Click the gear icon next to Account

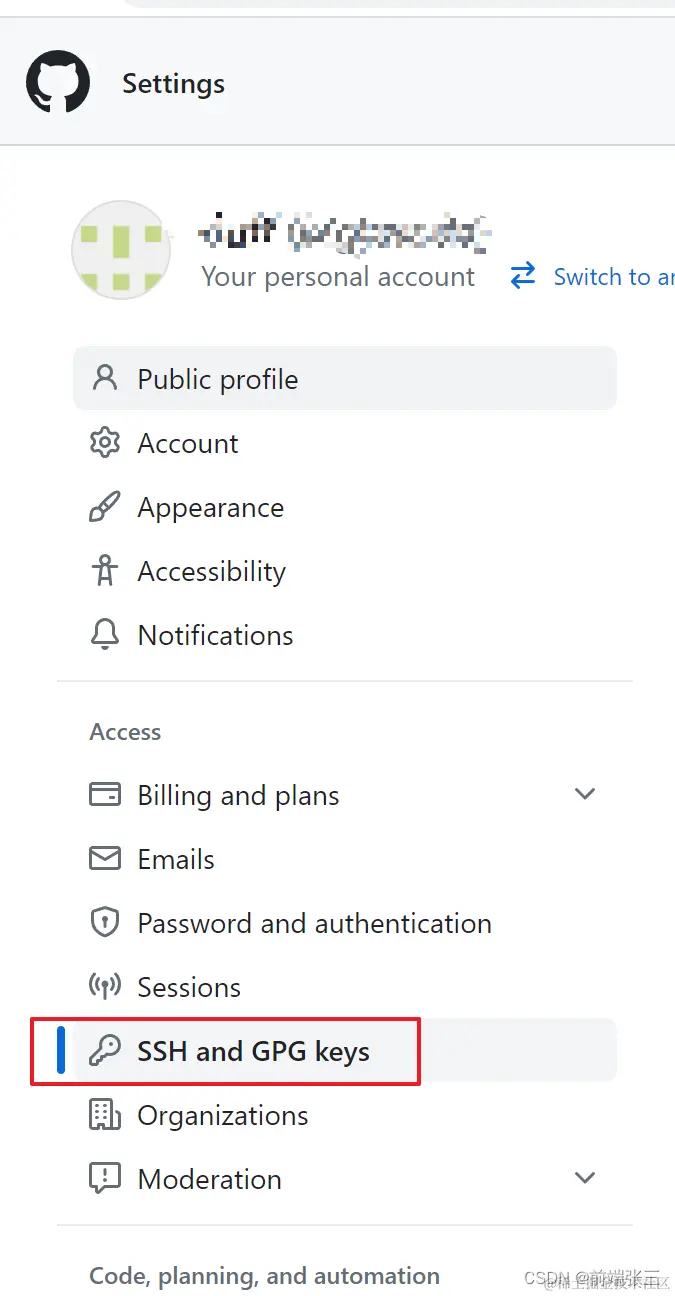coord(104,443)
